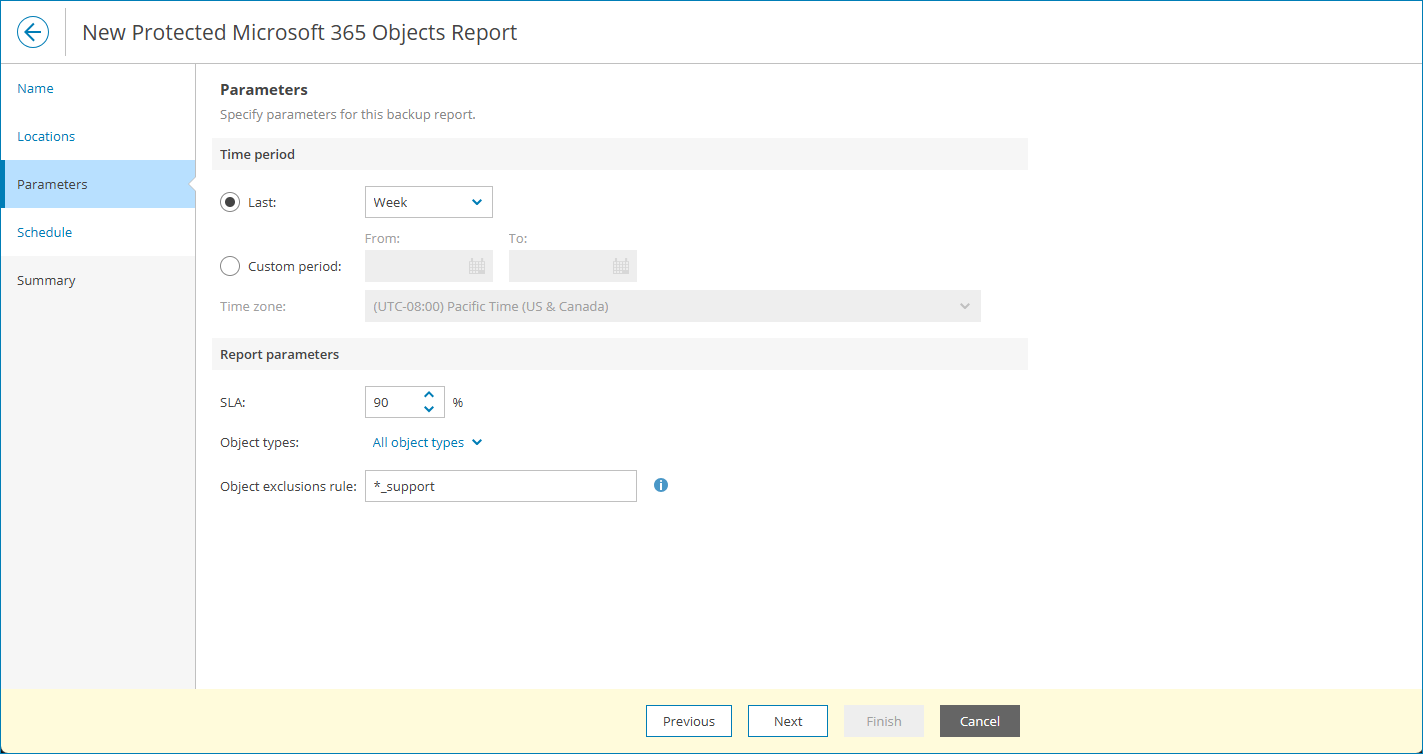Click the Object exclusions rule text field

tap(500, 485)
